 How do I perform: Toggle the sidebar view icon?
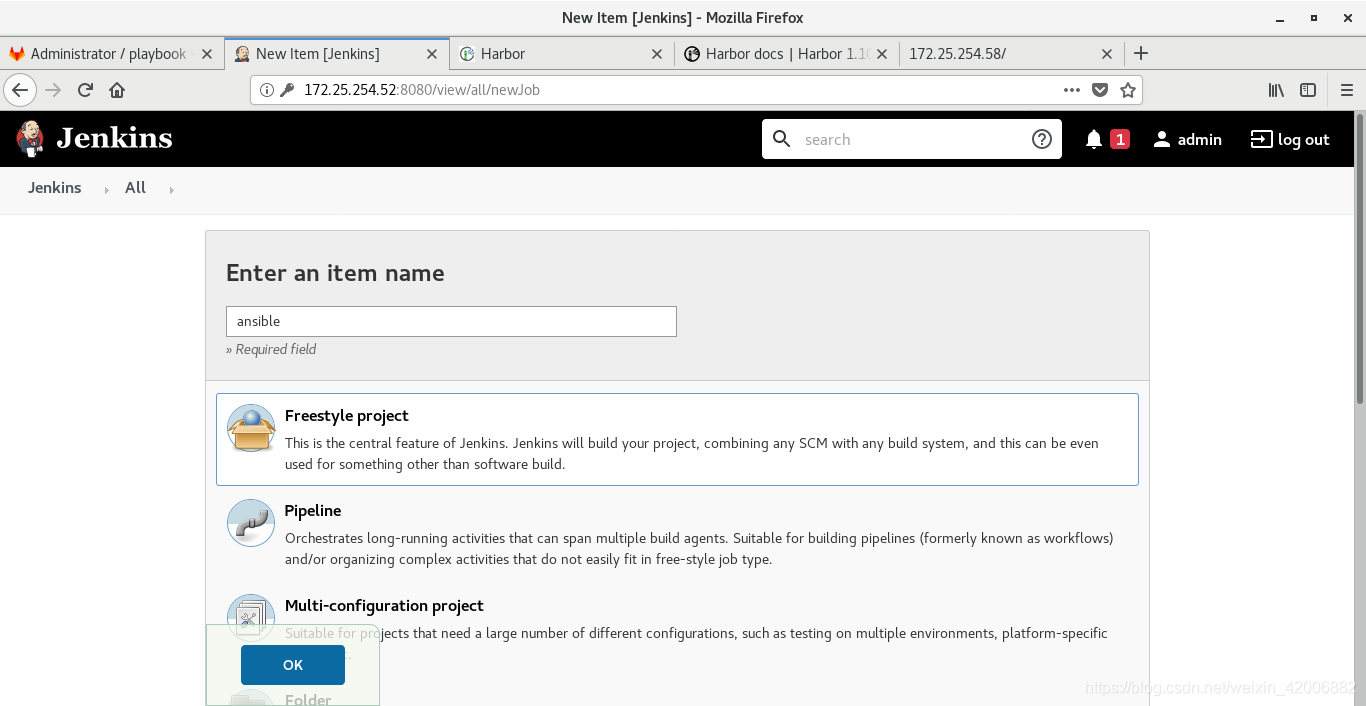(x=1308, y=90)
